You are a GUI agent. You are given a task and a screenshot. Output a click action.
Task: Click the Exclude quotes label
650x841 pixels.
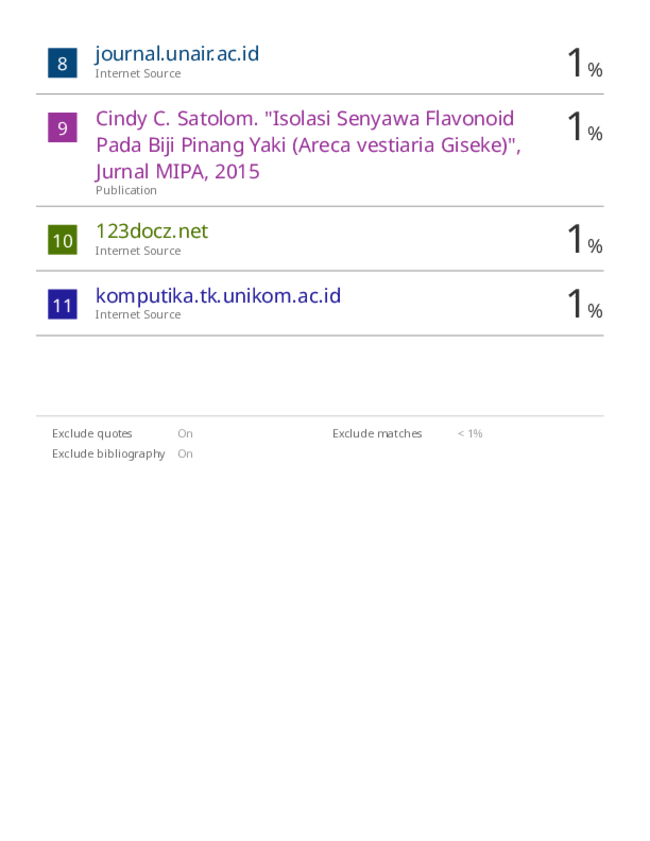click(92, 433)
